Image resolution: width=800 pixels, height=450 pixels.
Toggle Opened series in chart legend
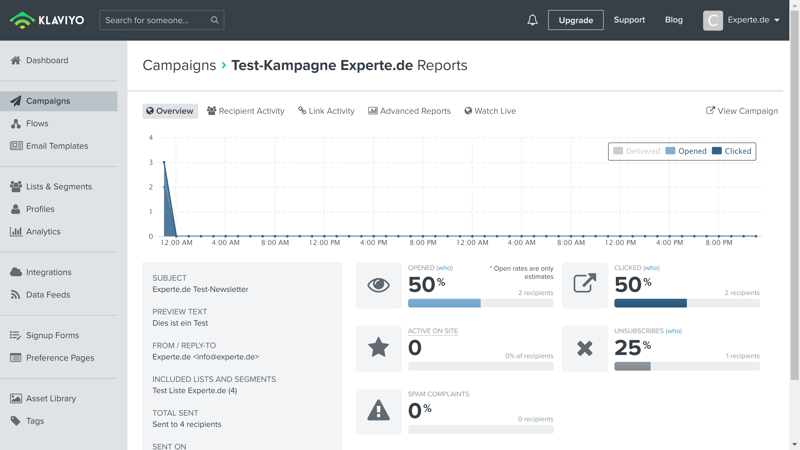click(x=686, y=151)
